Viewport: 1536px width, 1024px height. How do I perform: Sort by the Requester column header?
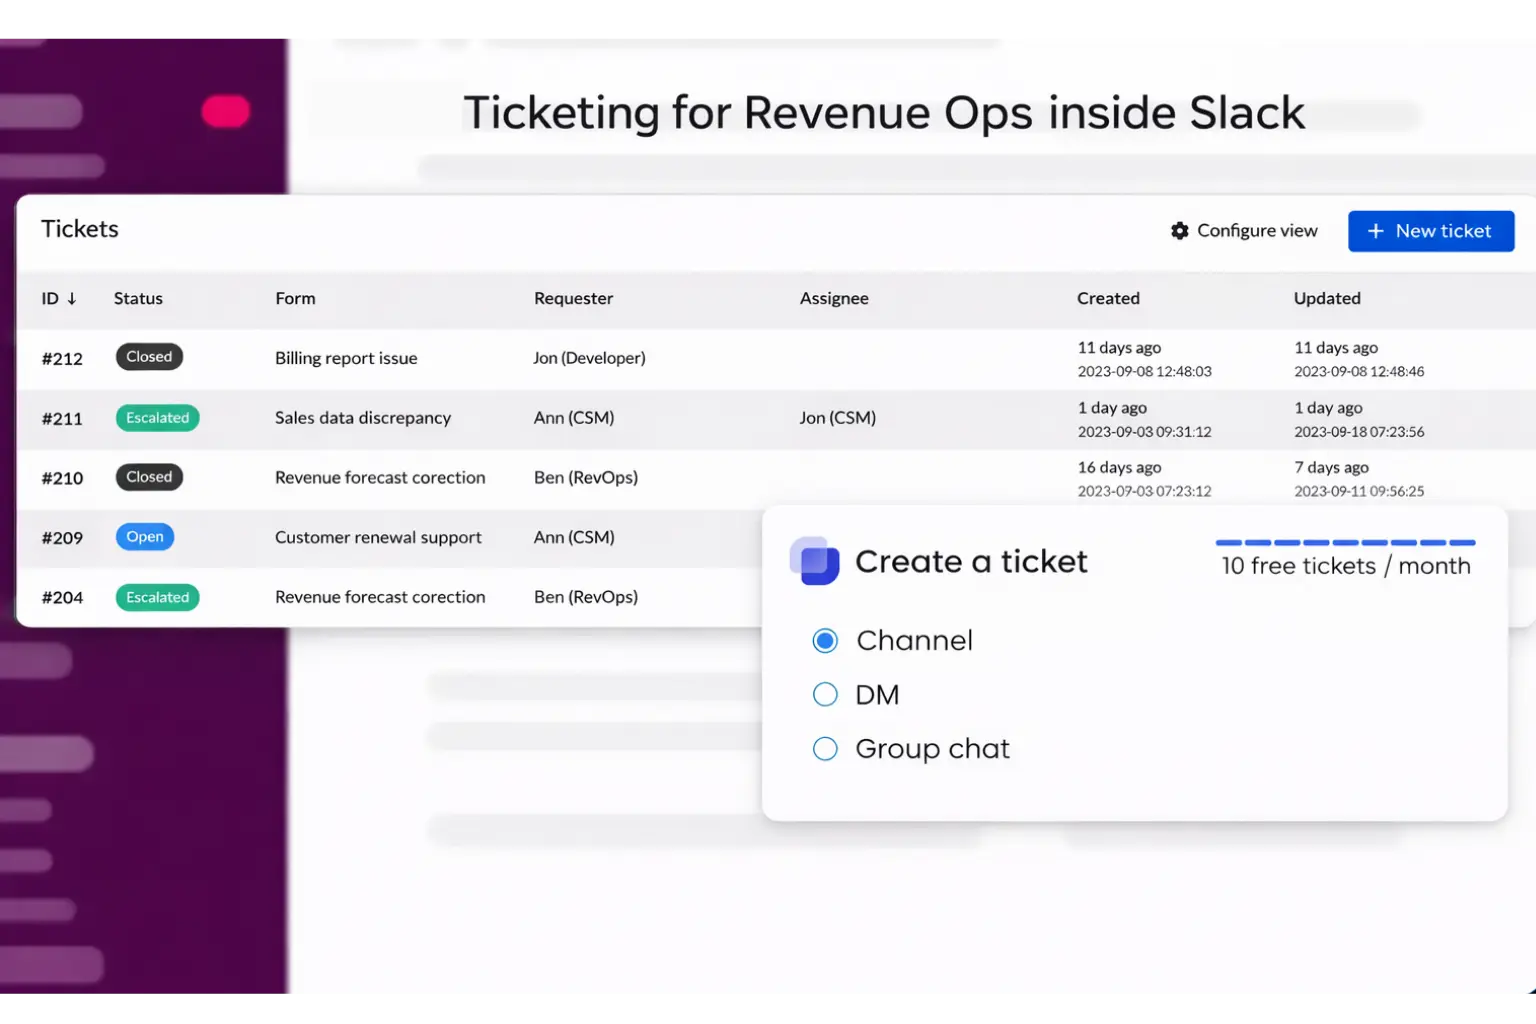pos(574,299)
